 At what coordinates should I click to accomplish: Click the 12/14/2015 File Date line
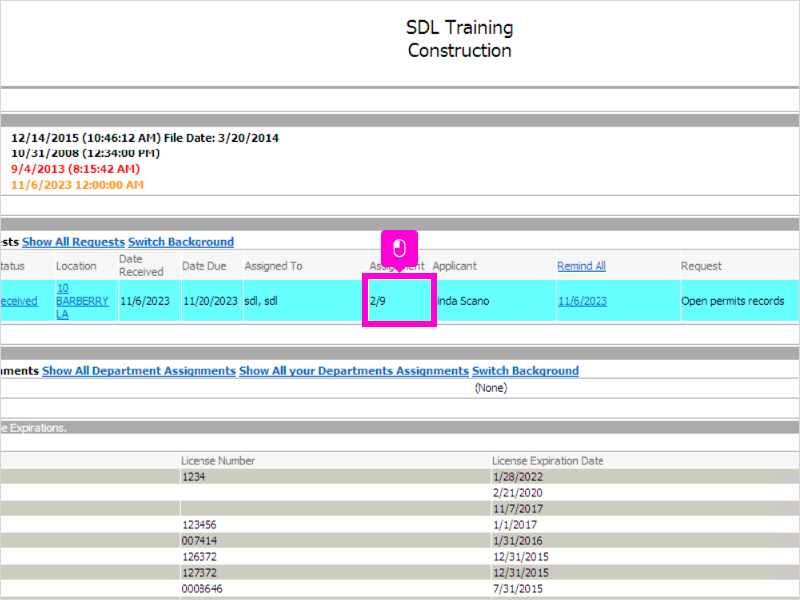coord(145,138)
